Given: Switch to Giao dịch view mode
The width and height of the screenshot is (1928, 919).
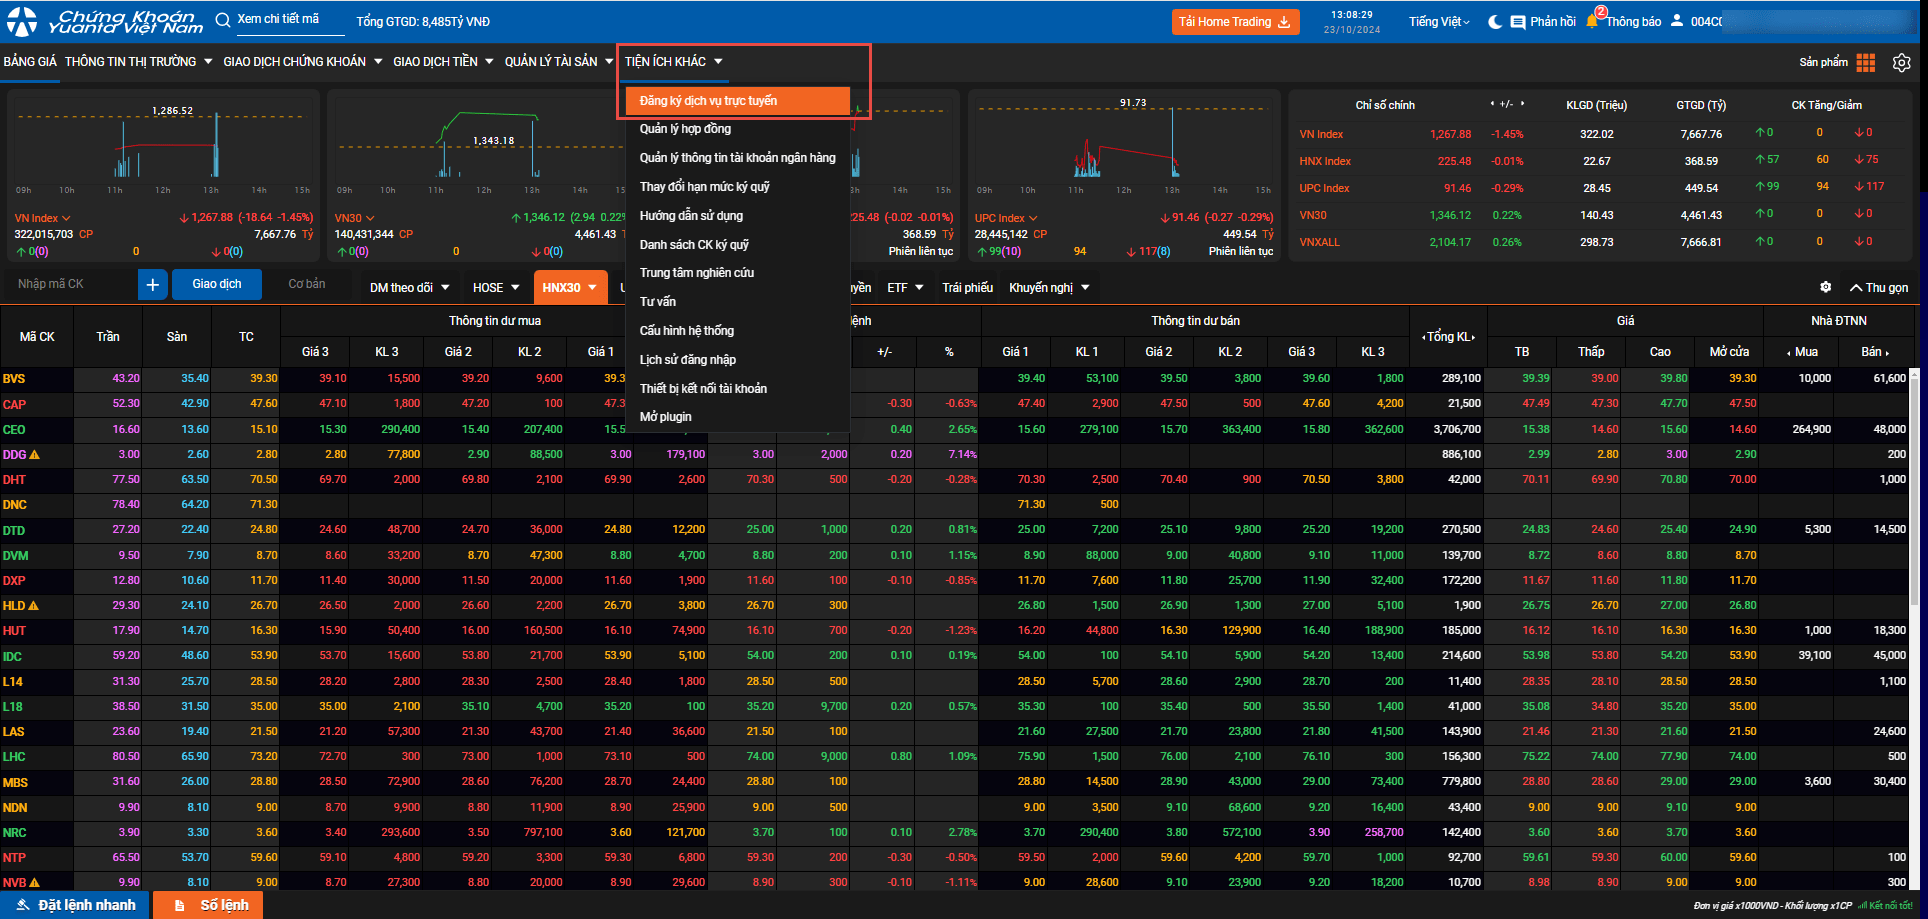Looking at the screenshot, I should pos(217,284).
